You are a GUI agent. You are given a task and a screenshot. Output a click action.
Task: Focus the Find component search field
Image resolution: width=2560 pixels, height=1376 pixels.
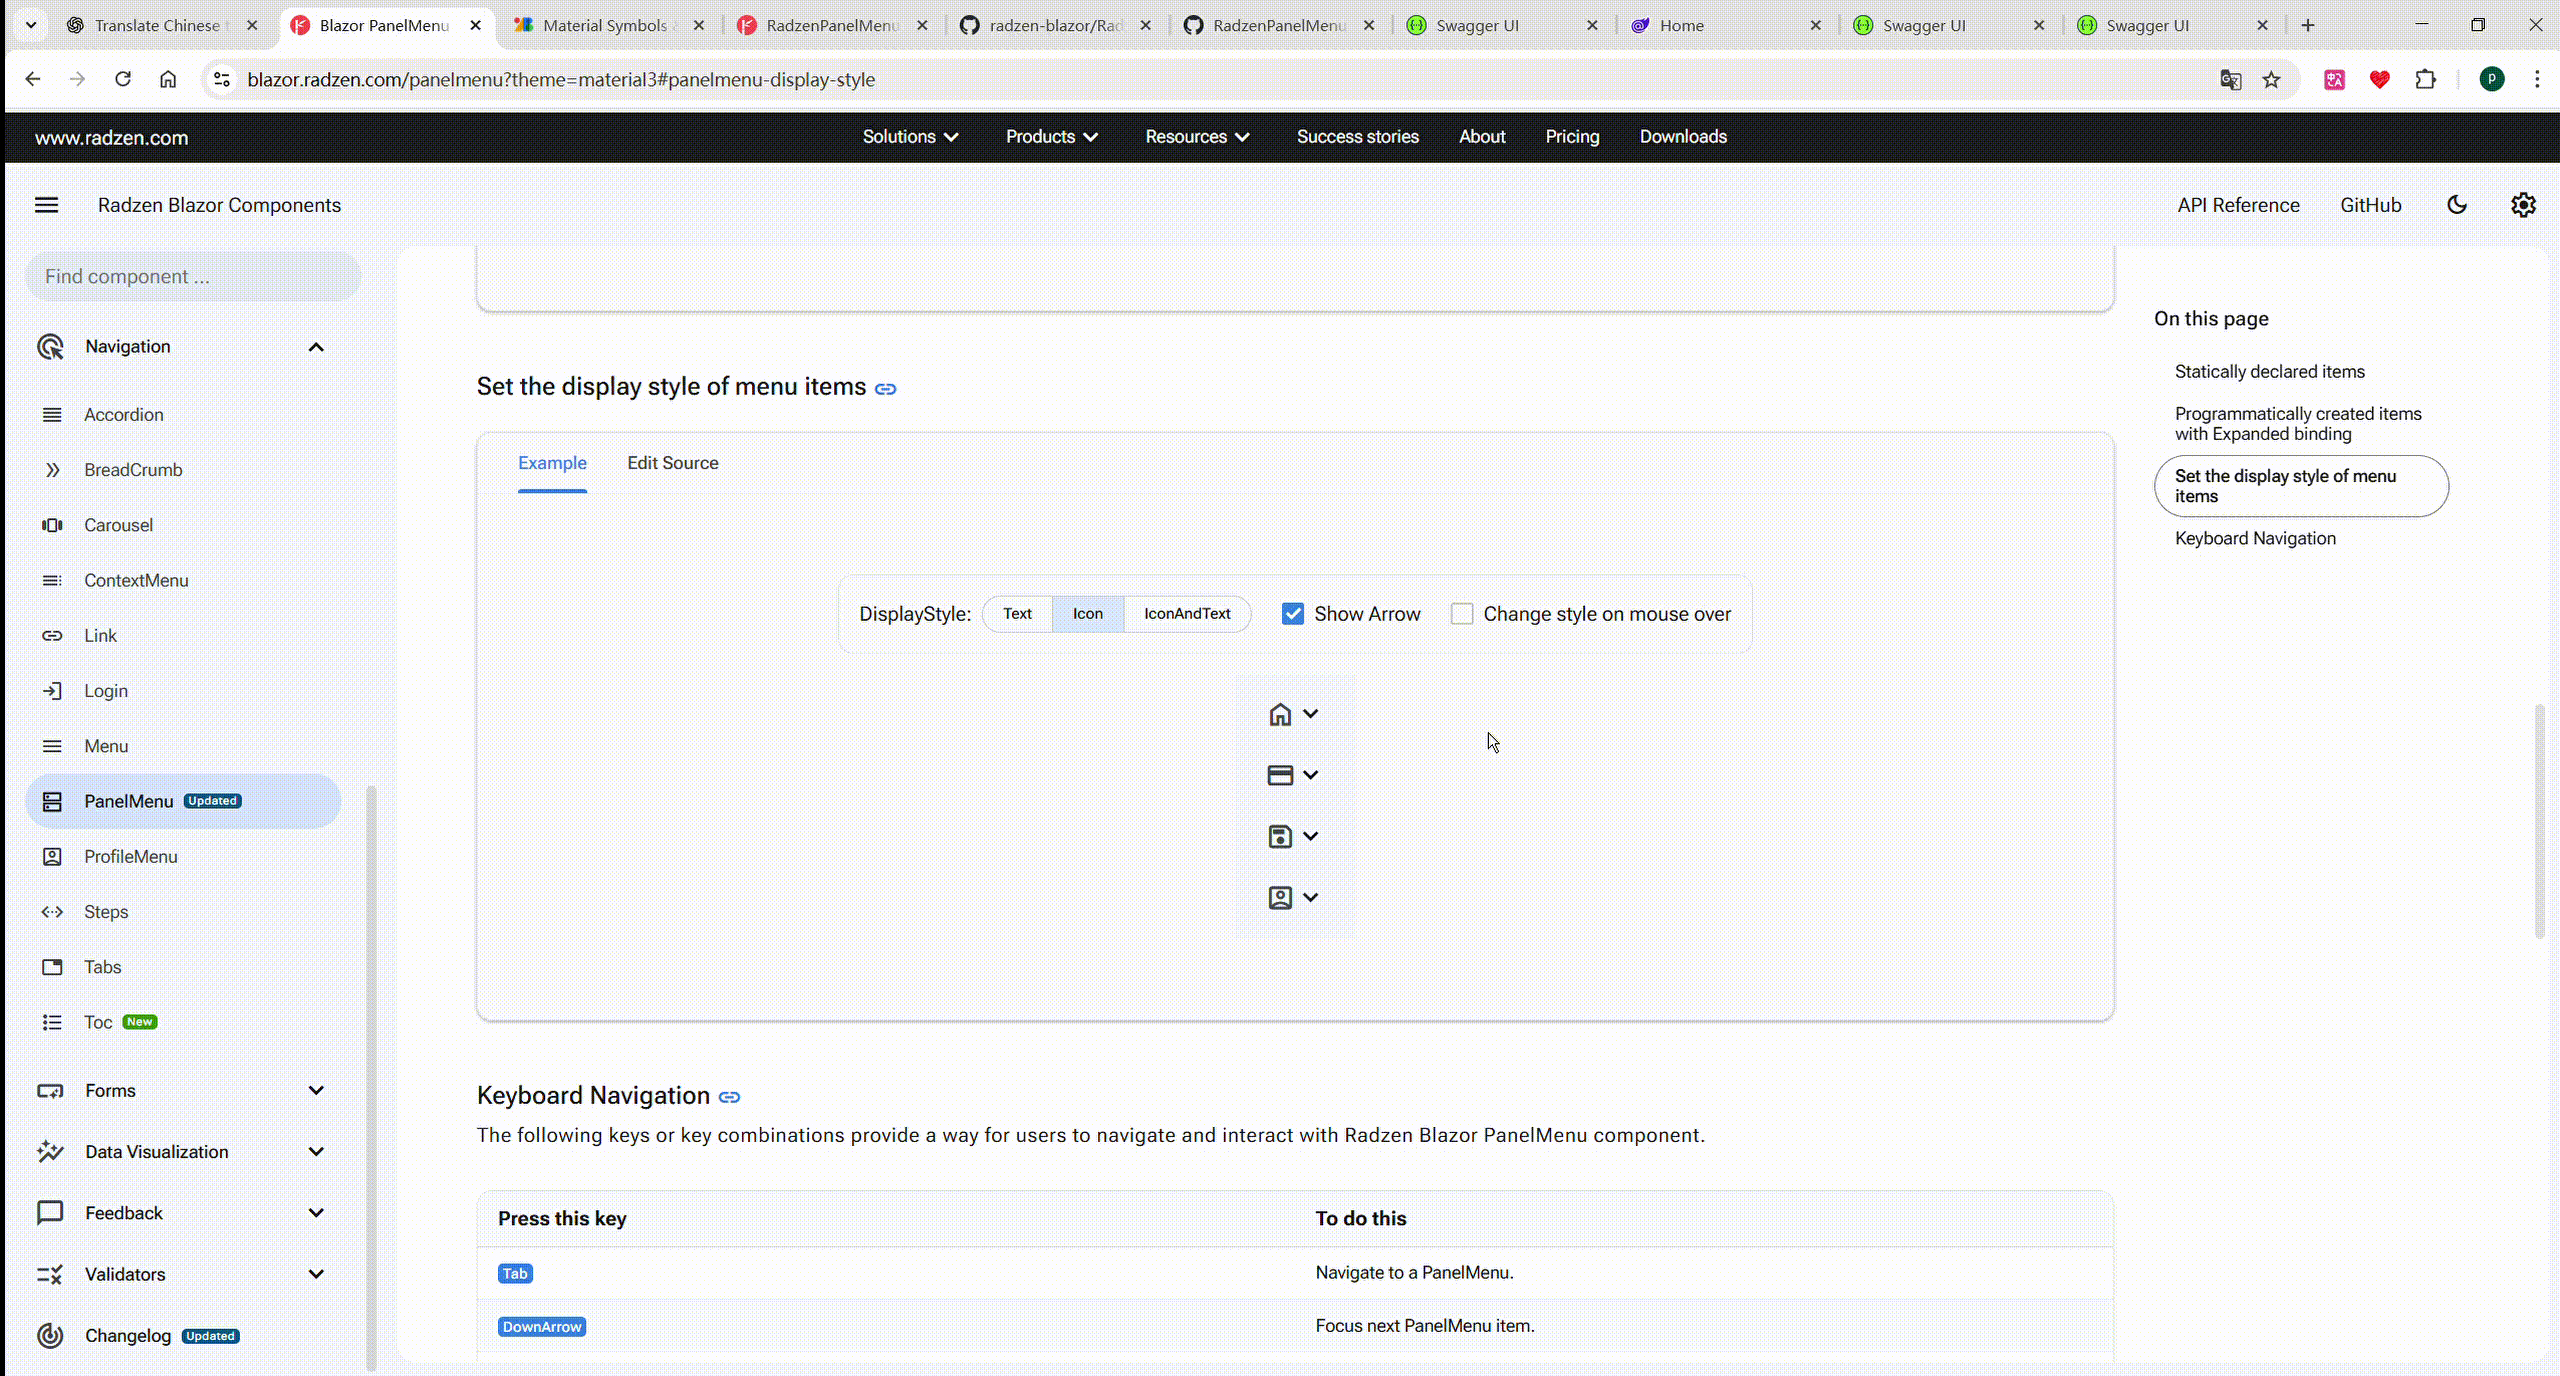[x=193, y=276]
